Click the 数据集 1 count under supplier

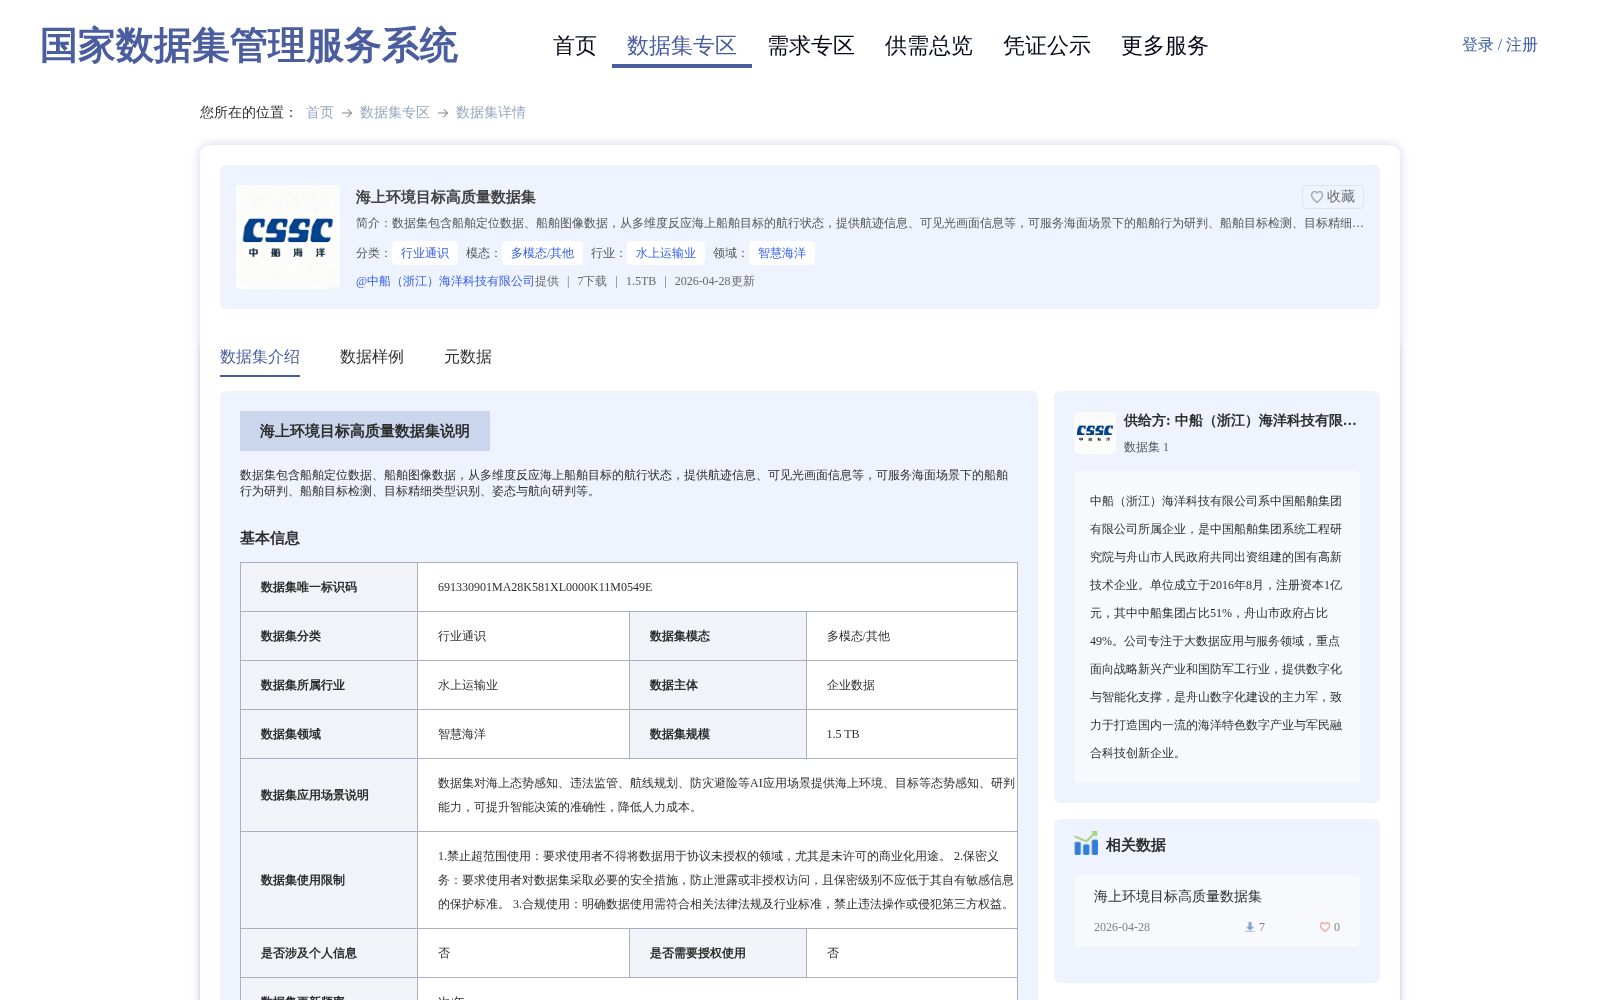click(x=1146, y=447)
